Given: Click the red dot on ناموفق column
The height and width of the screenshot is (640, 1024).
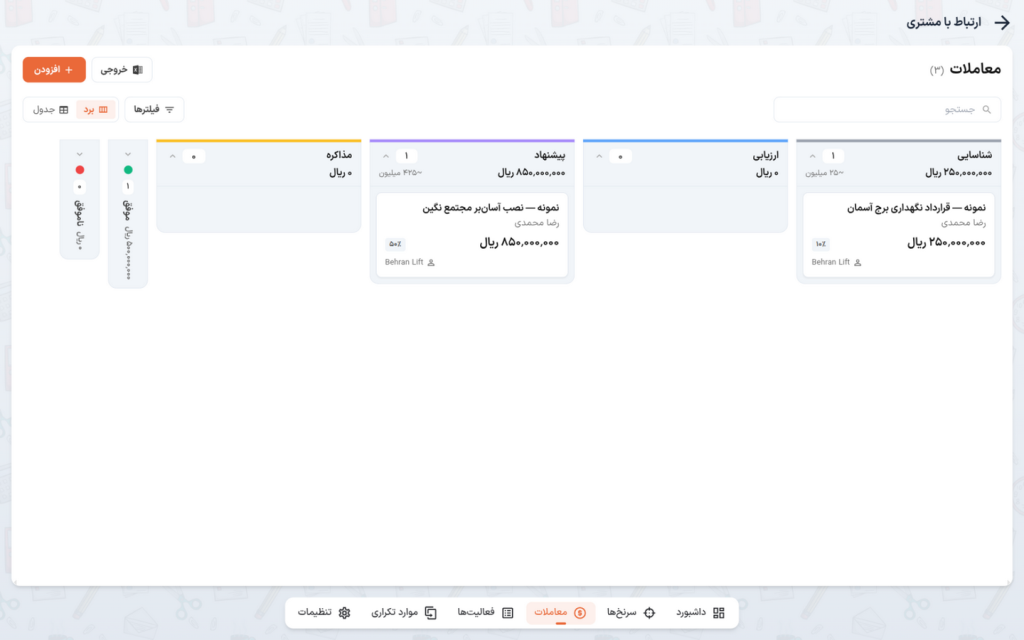Looking at the screenshot, I should [x=80, y=170].
